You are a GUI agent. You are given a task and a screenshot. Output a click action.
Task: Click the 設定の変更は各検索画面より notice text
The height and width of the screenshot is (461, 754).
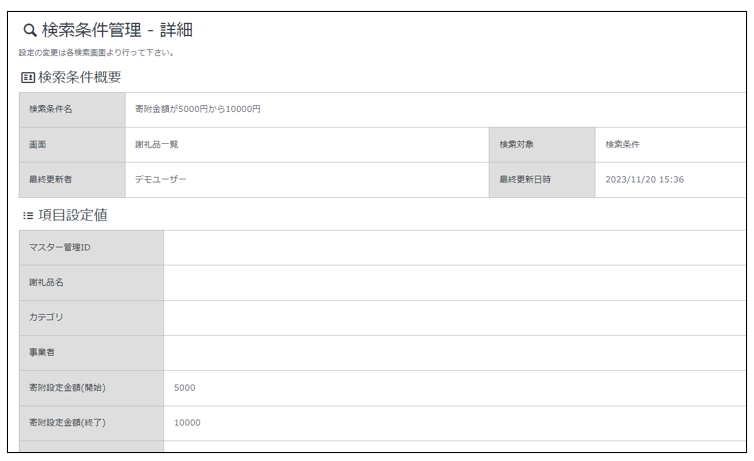(96, 53)
